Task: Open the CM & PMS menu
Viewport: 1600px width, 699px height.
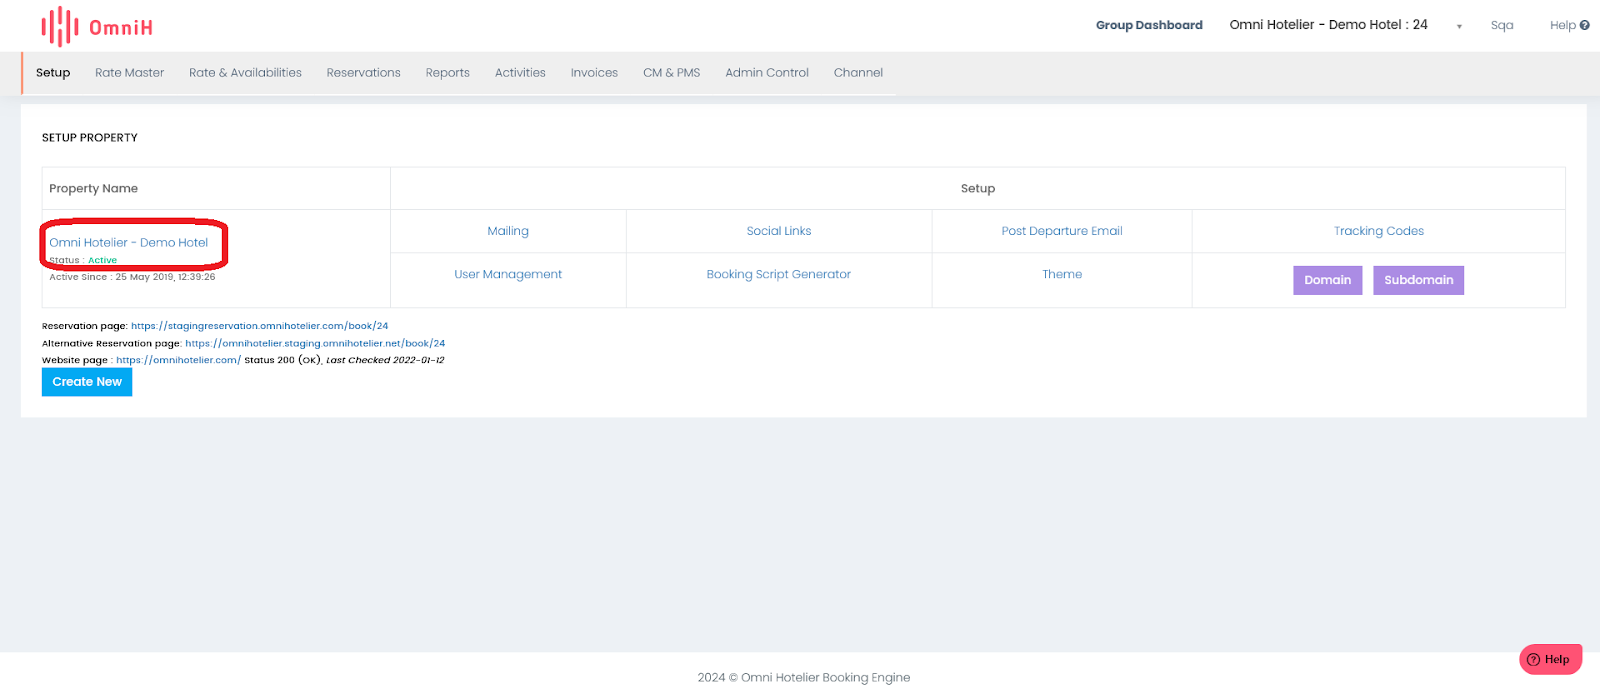Action: (671, 73)
